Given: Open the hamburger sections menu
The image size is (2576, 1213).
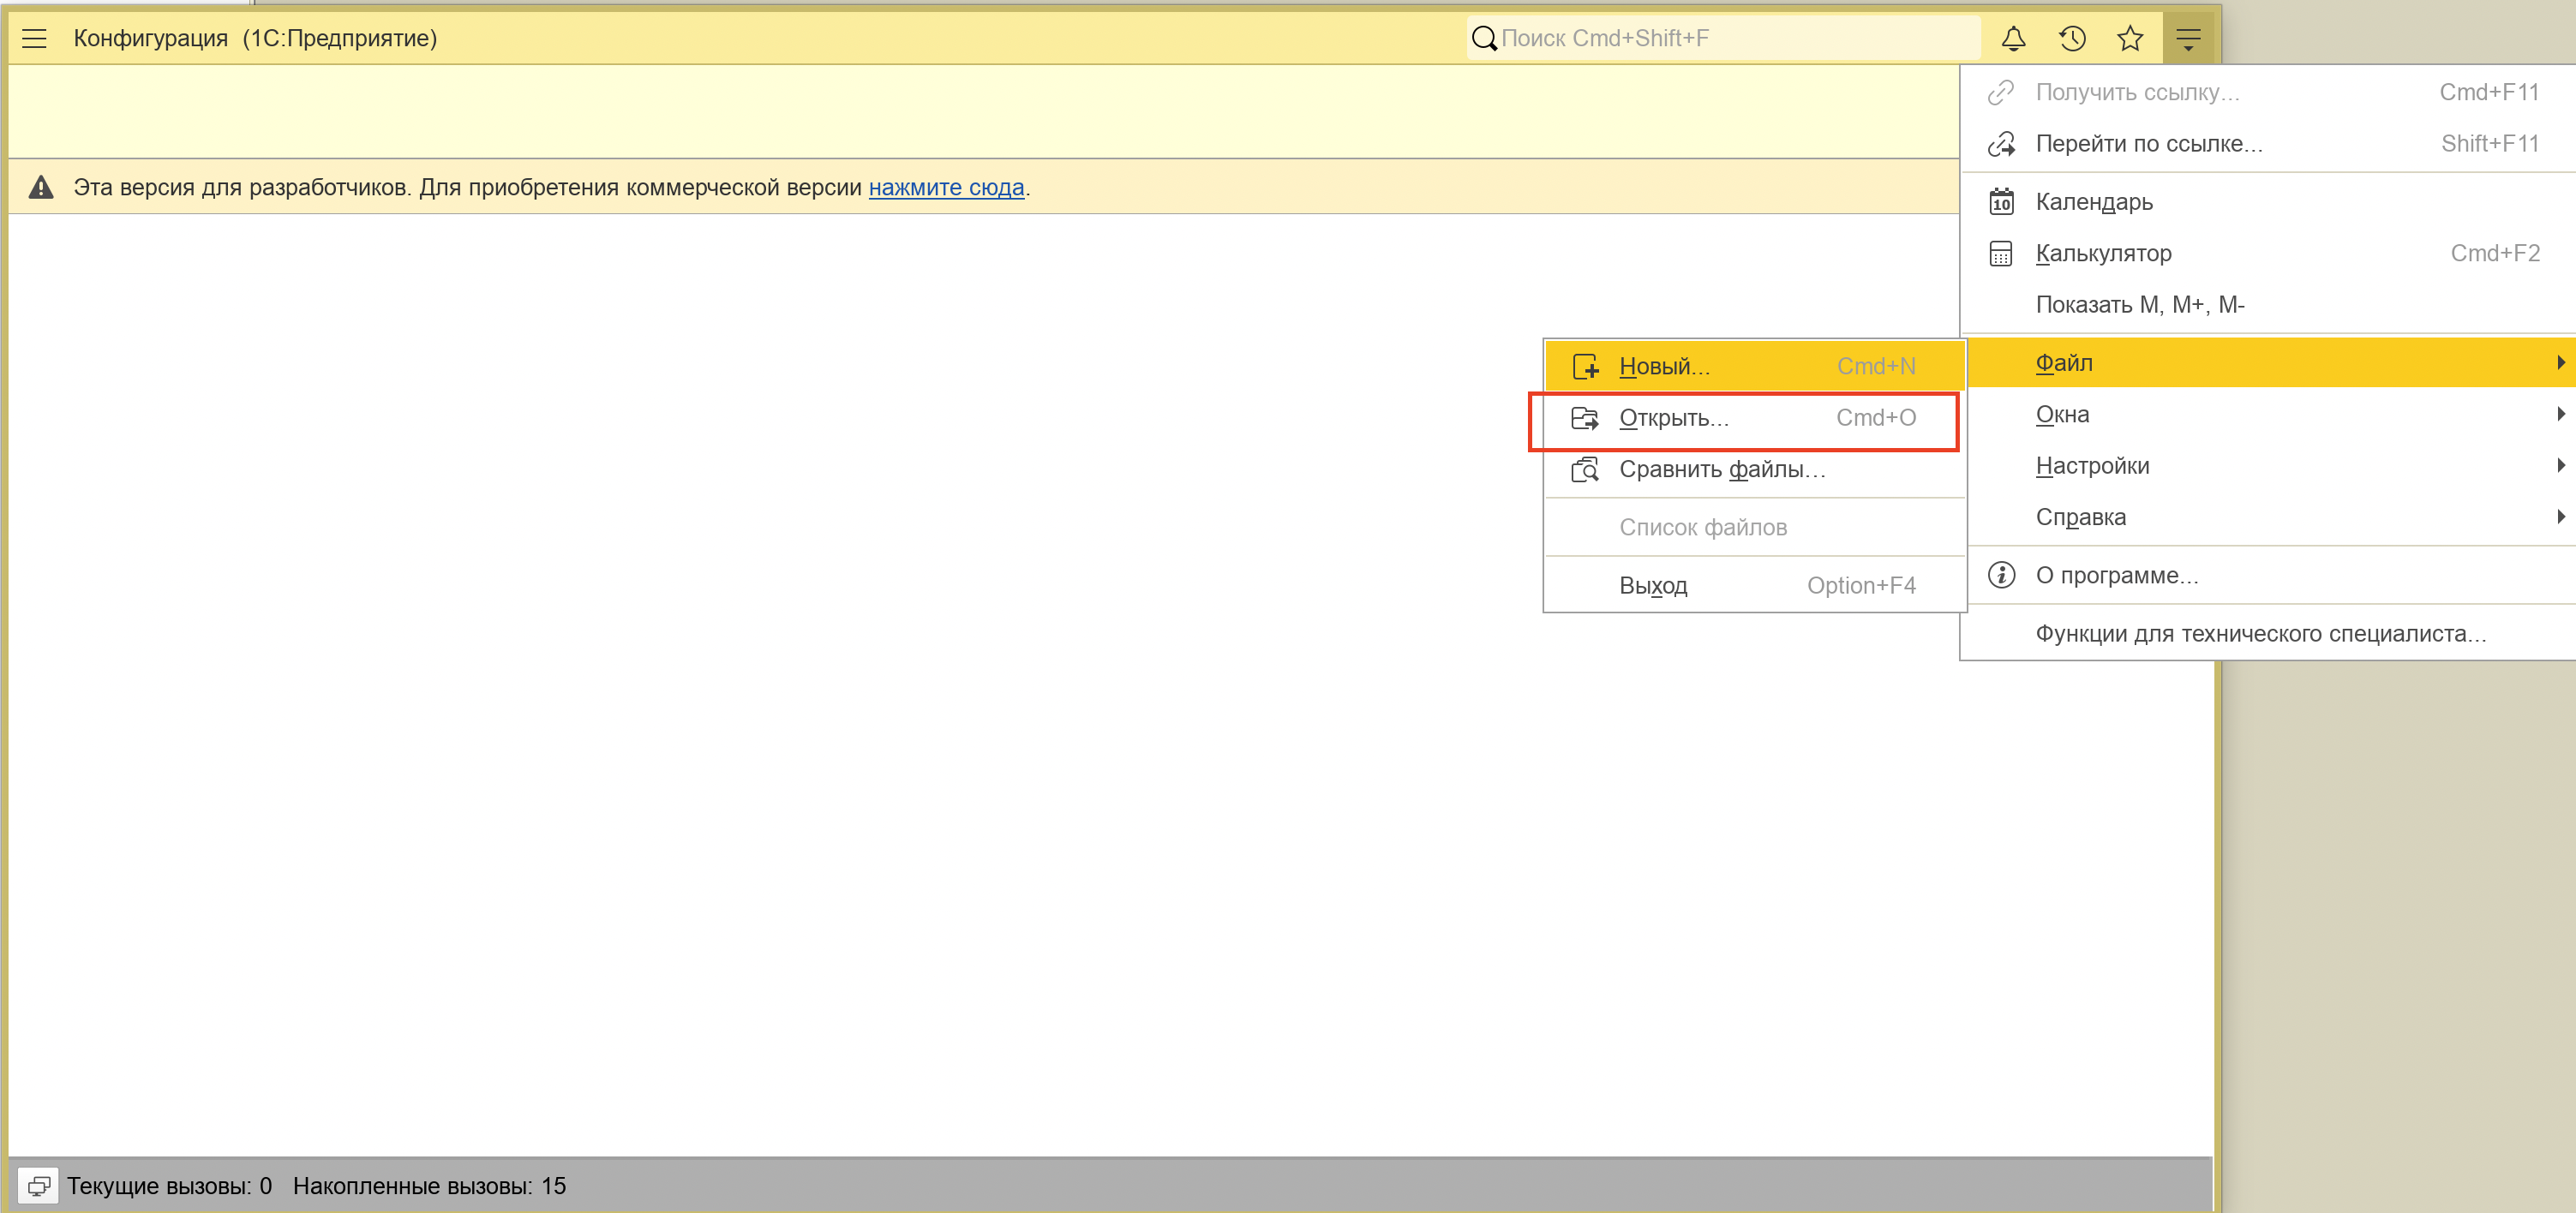Looking at the screenshot, I should [35, 38].
